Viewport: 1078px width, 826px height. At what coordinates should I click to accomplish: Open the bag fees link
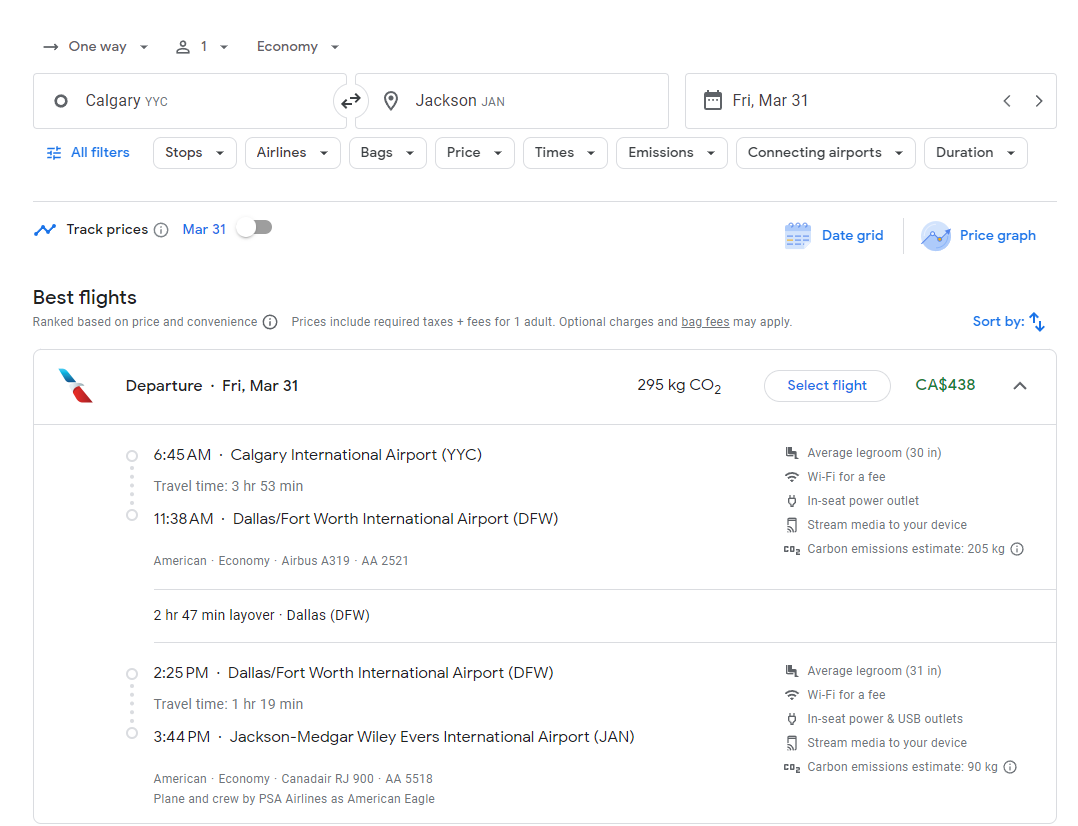tap(705, 322)
